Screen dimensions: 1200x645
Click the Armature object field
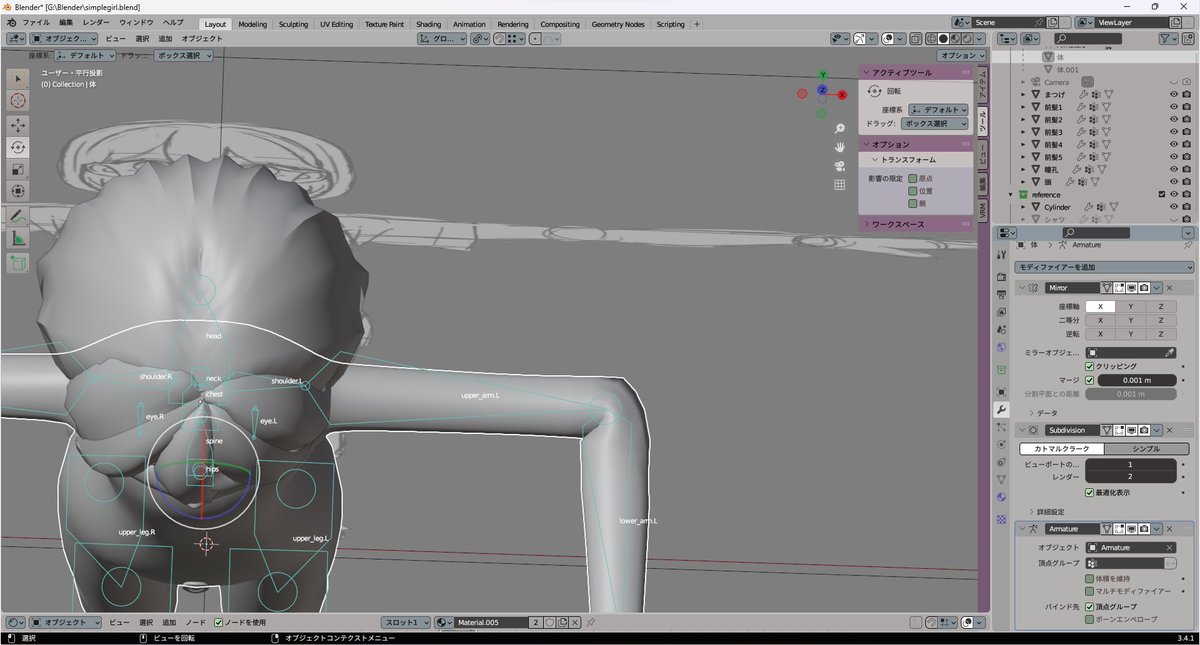(x=1131, y=547)
